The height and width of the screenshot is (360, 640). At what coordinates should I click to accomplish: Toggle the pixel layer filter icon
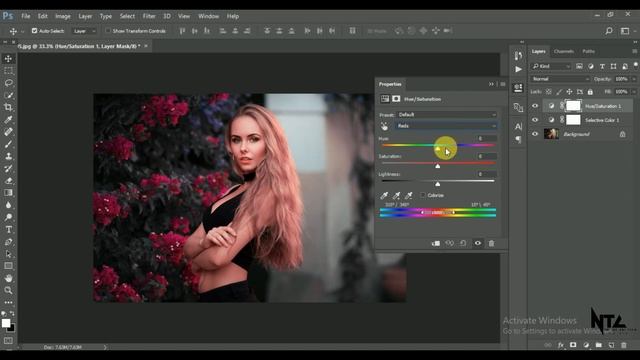(579, 66)
